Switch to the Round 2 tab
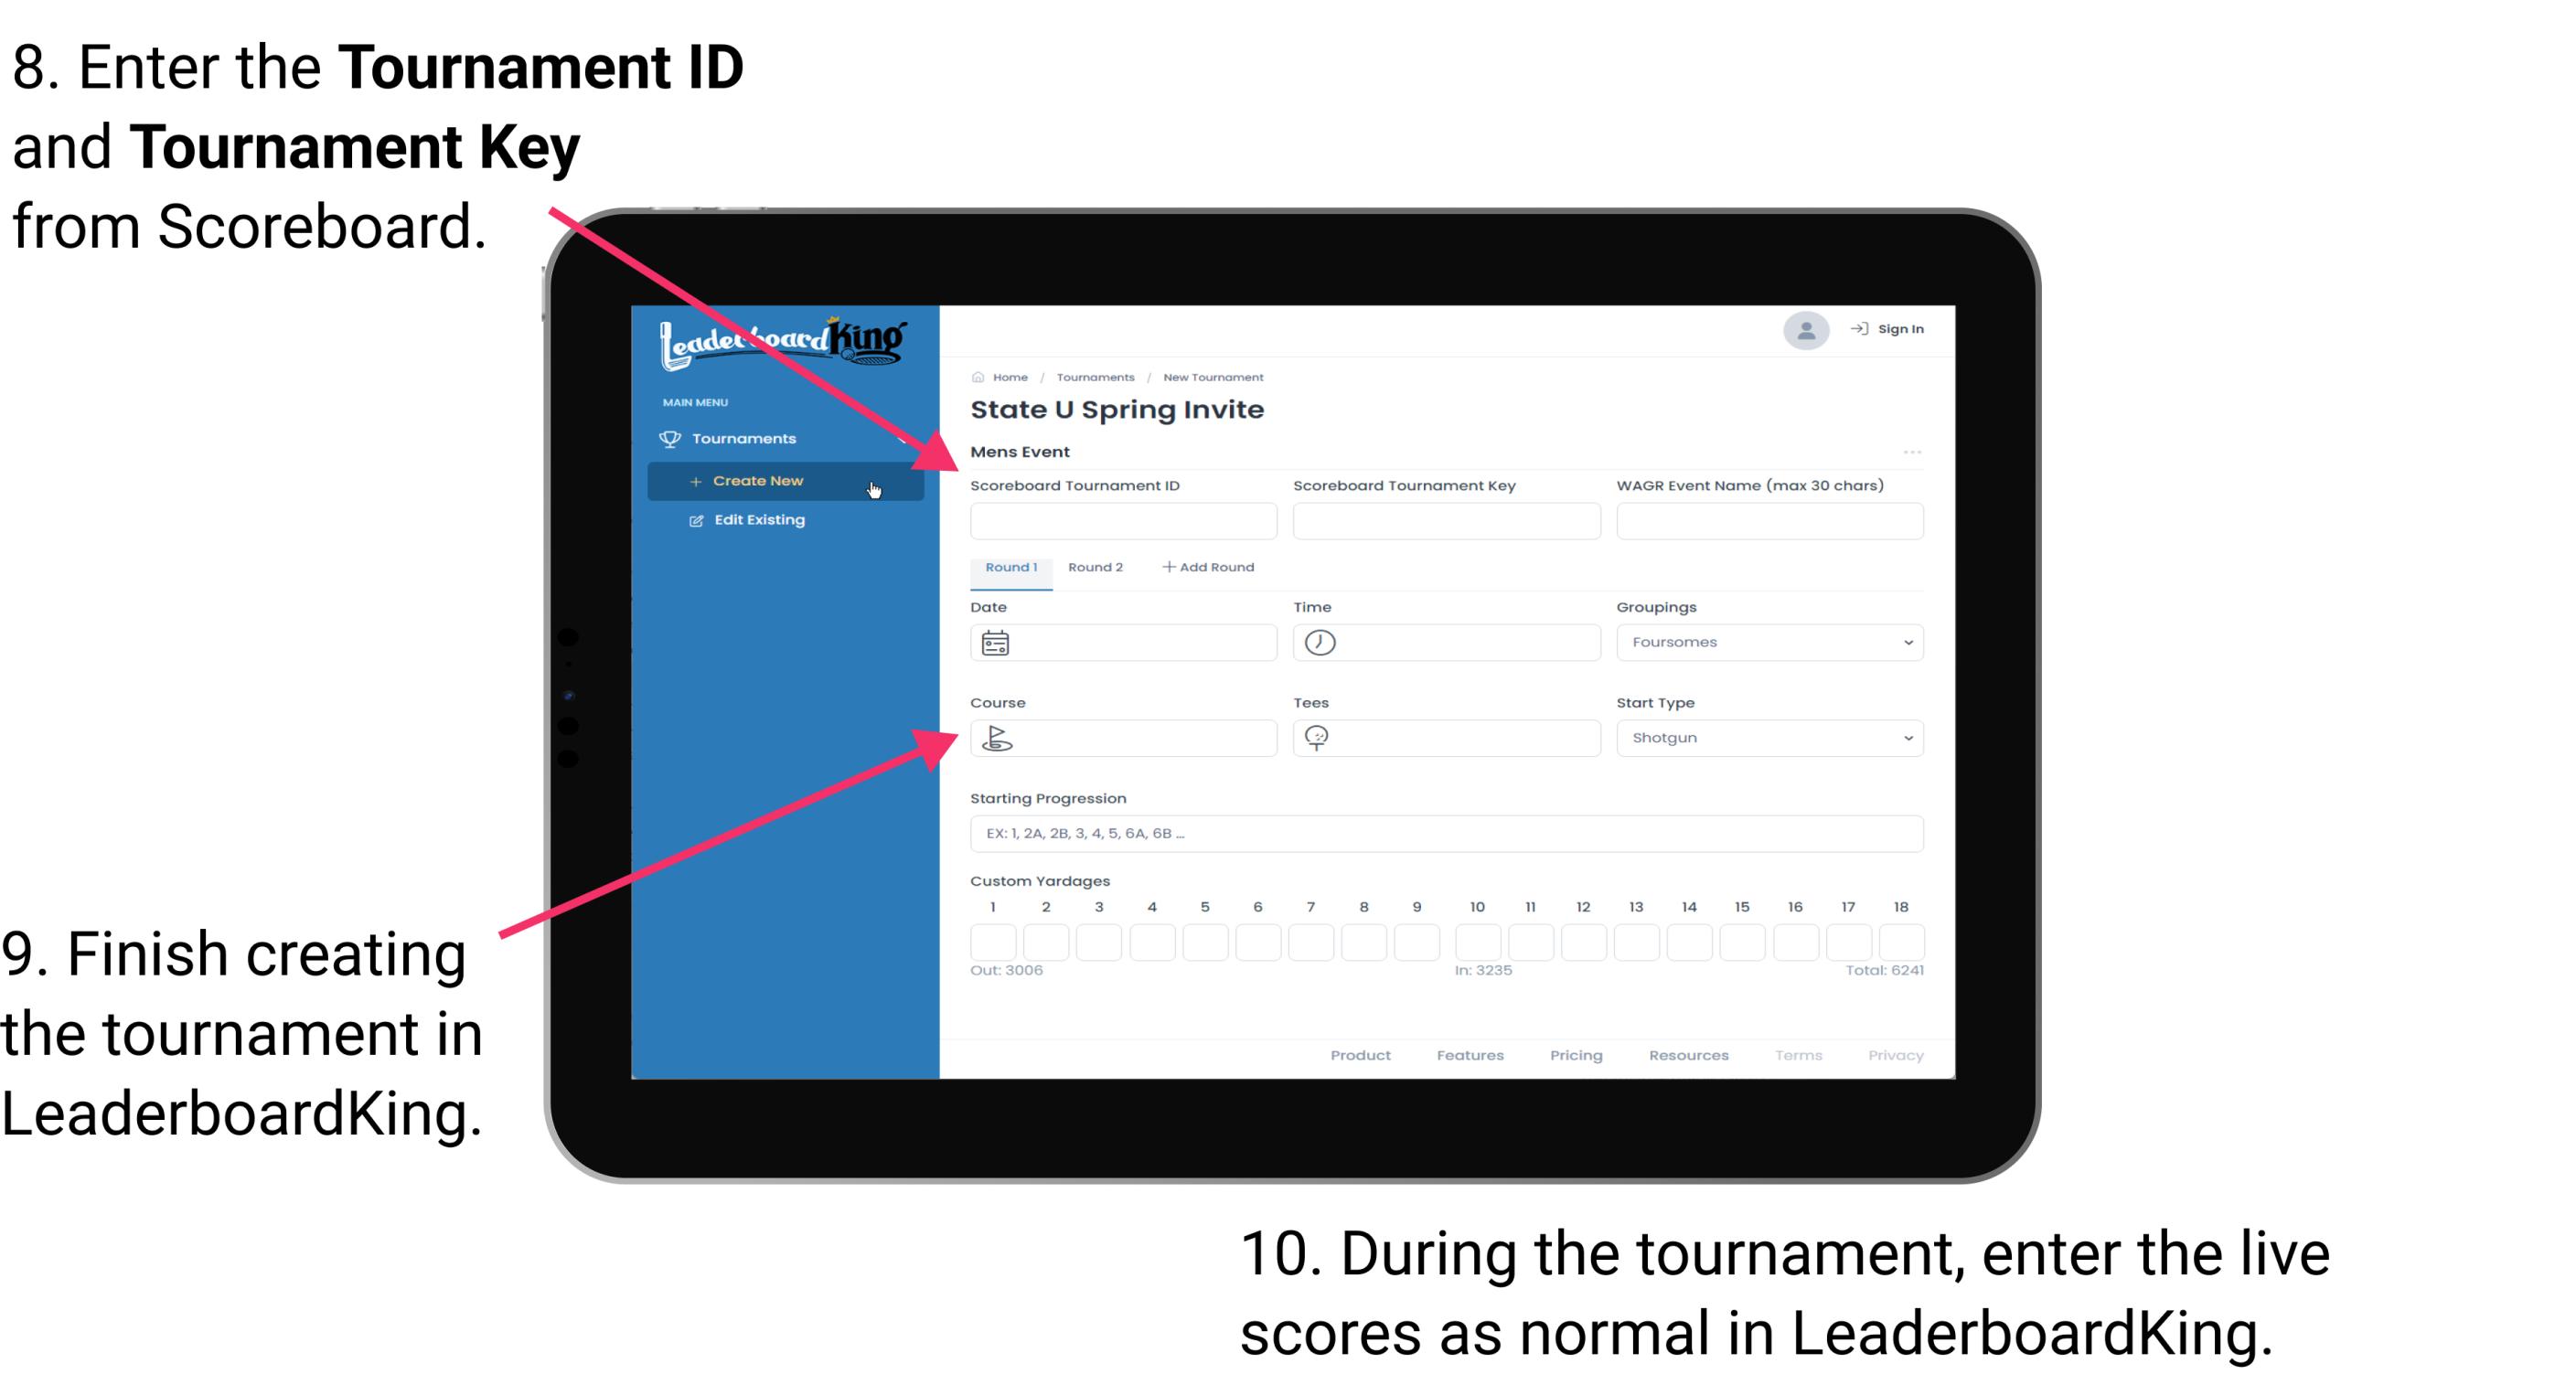 point(1094,568)
